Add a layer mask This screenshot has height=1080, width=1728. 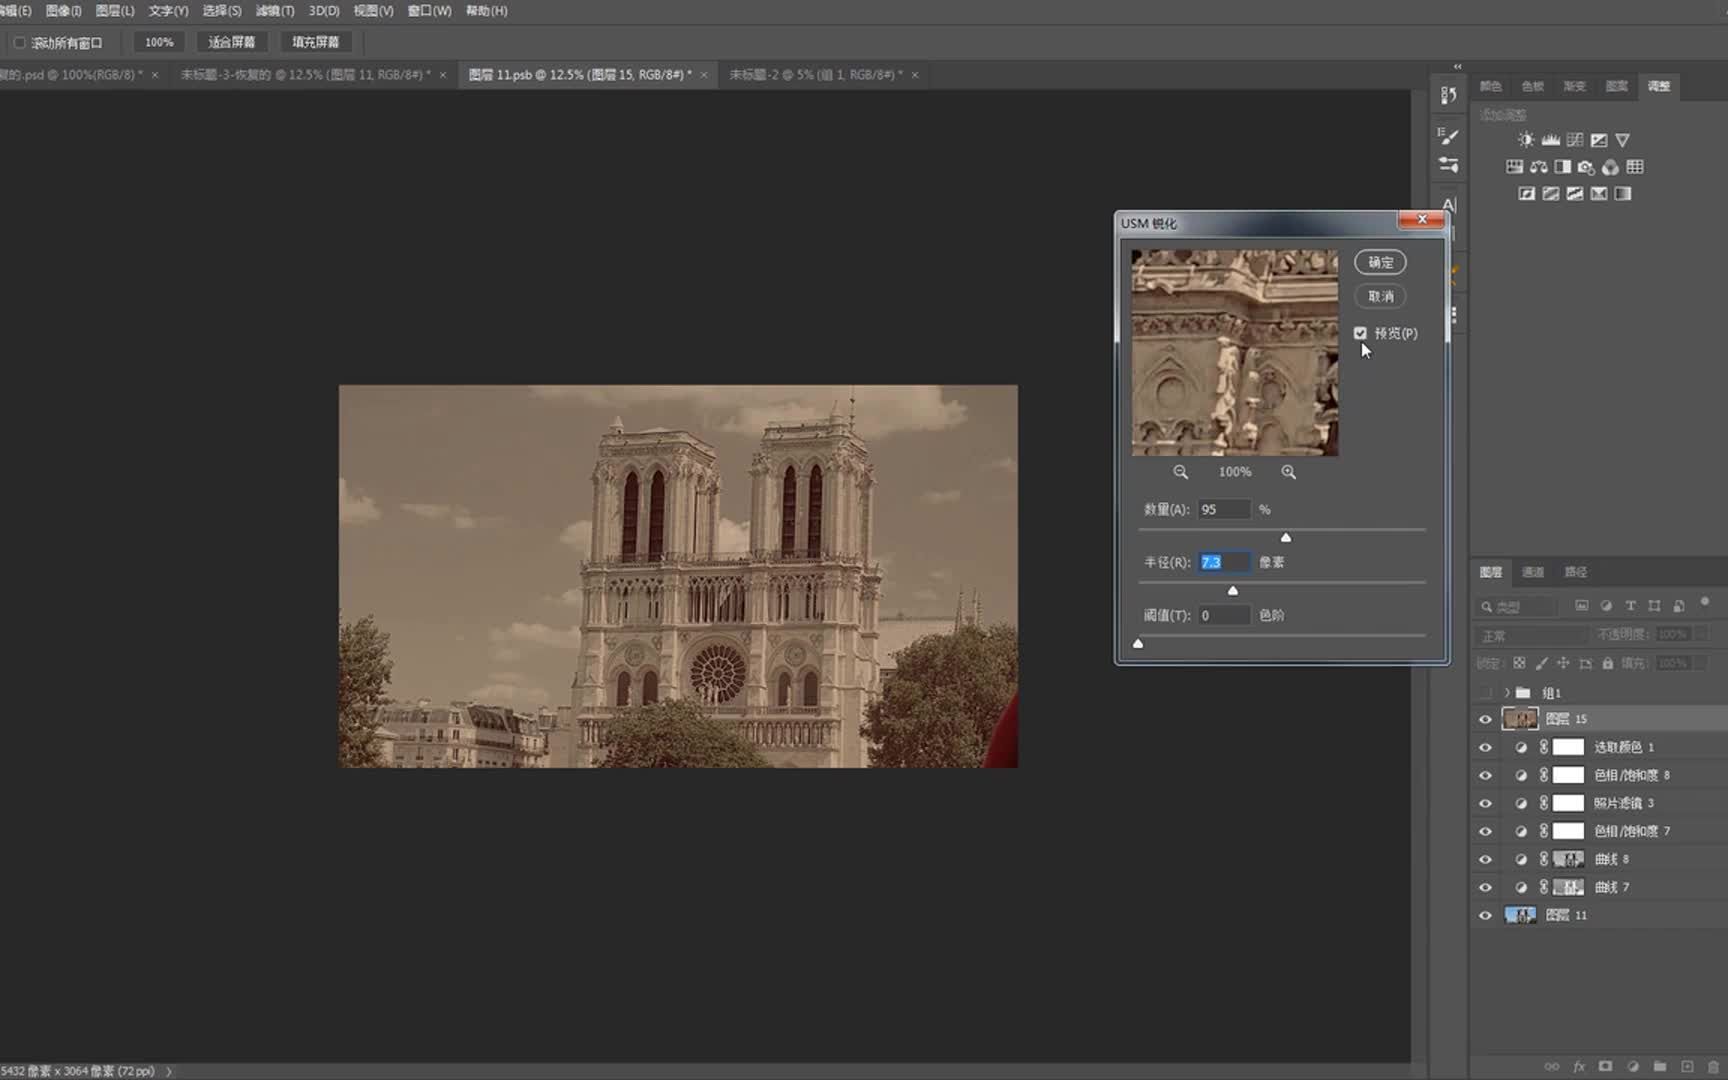1605,1066
